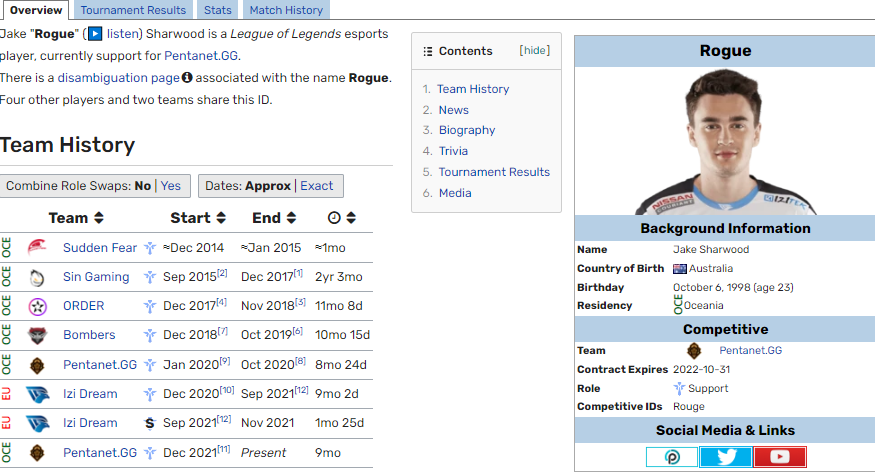
Task: Click support role icon in Sudden Fear row
Action: point(150,248)
